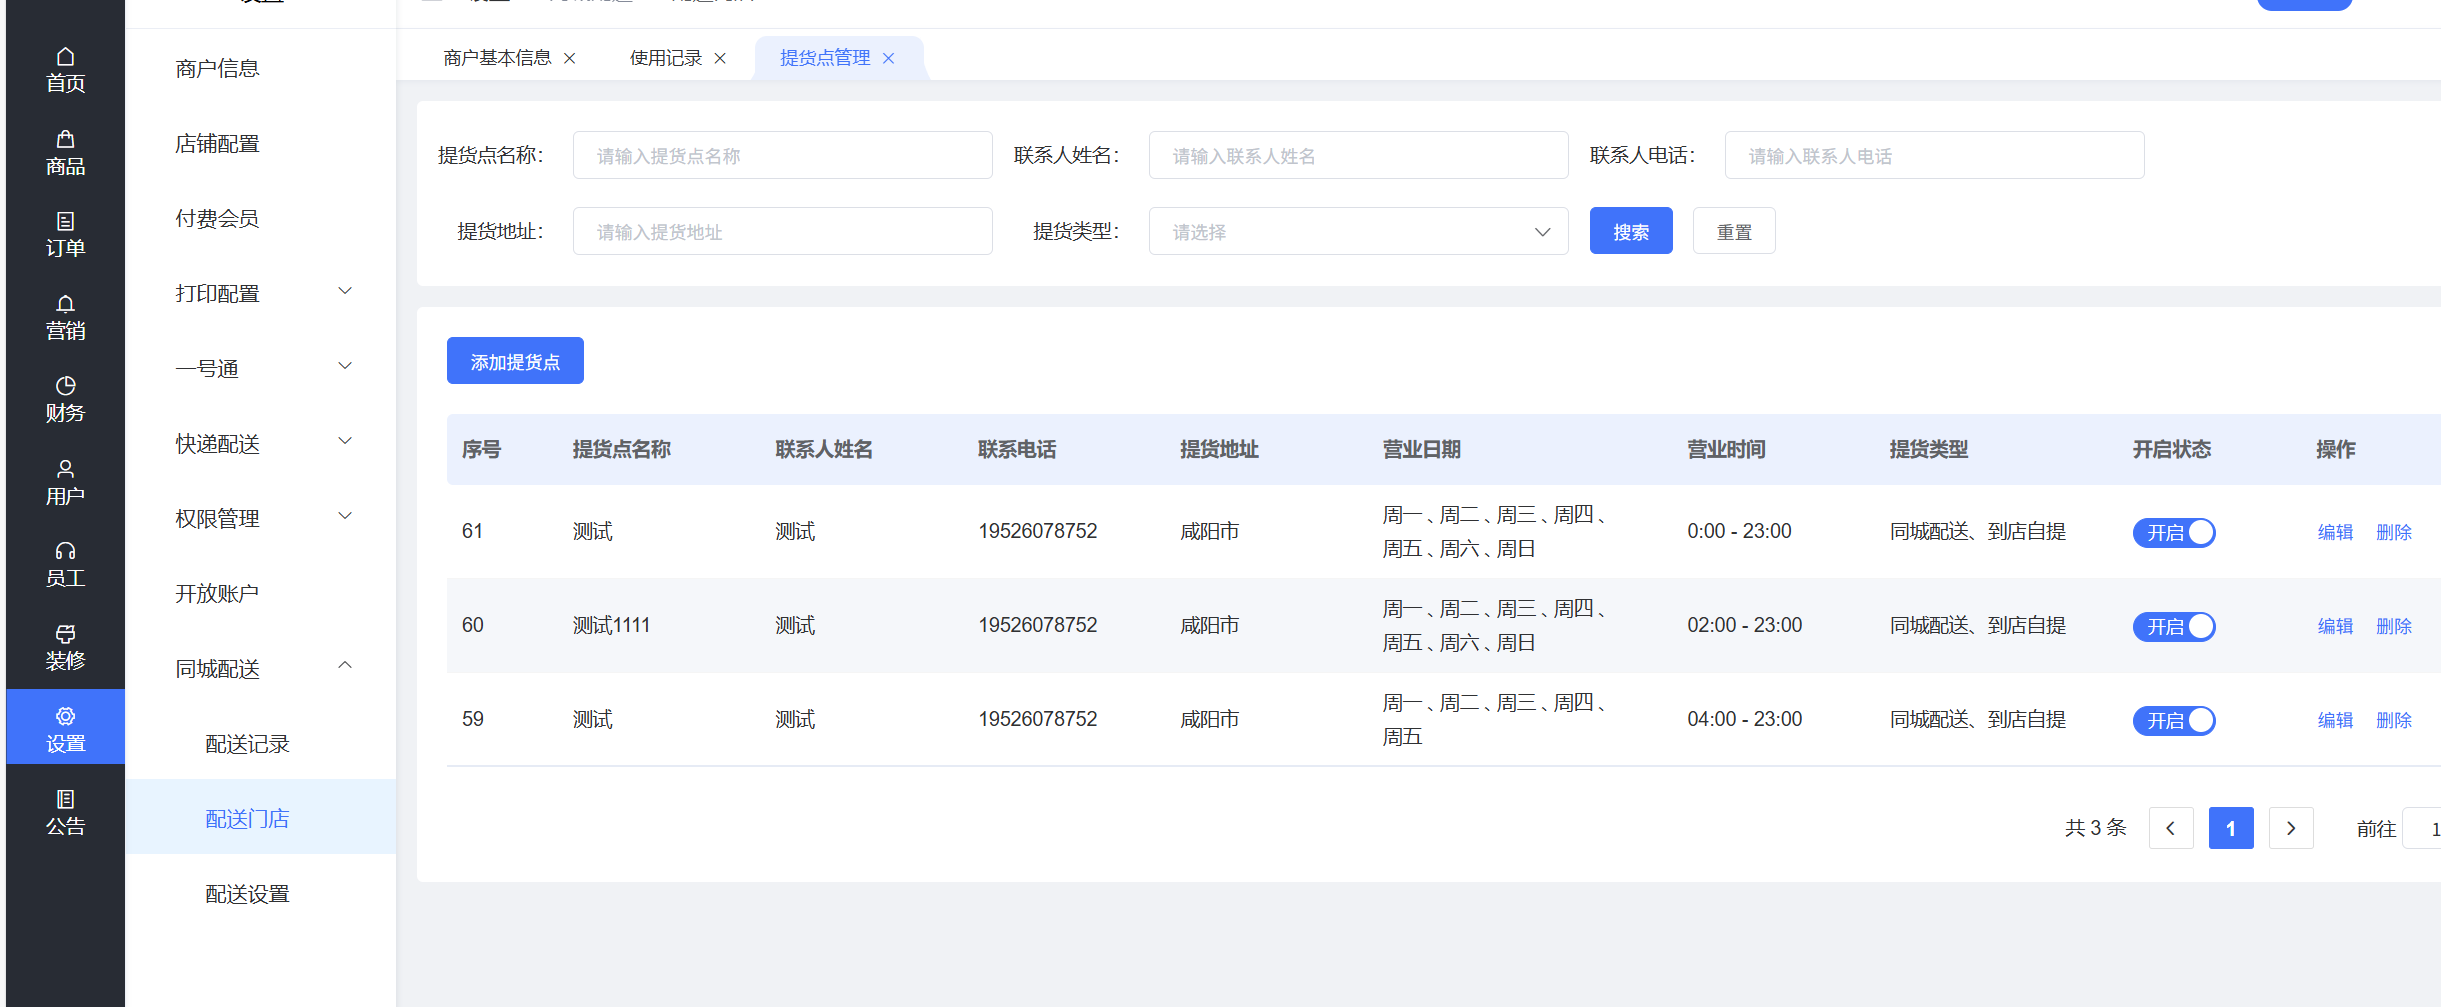Image resolution: width=2441 pixels, height=1007 pixels.
Task: Click the 商品 shopping bag icon
Action: [65, 140]
